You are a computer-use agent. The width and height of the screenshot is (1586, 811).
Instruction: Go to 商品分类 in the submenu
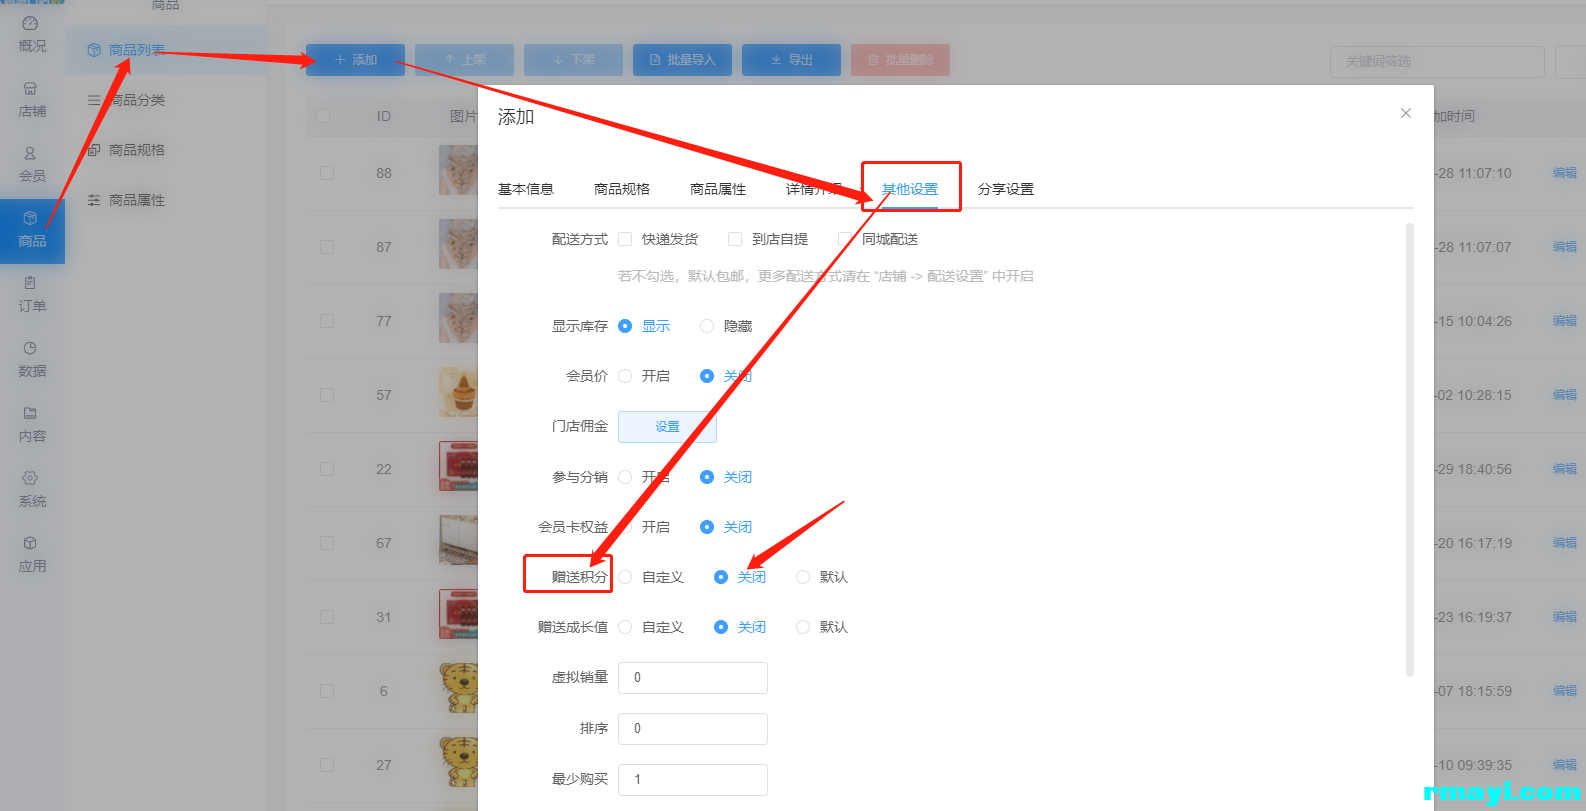point(137,100)
